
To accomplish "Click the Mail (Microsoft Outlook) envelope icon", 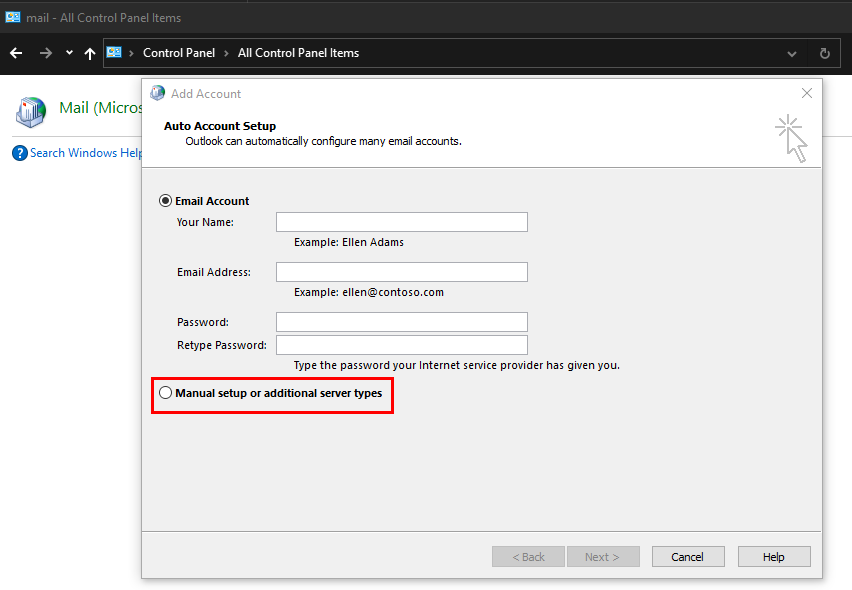I will 31,112.
